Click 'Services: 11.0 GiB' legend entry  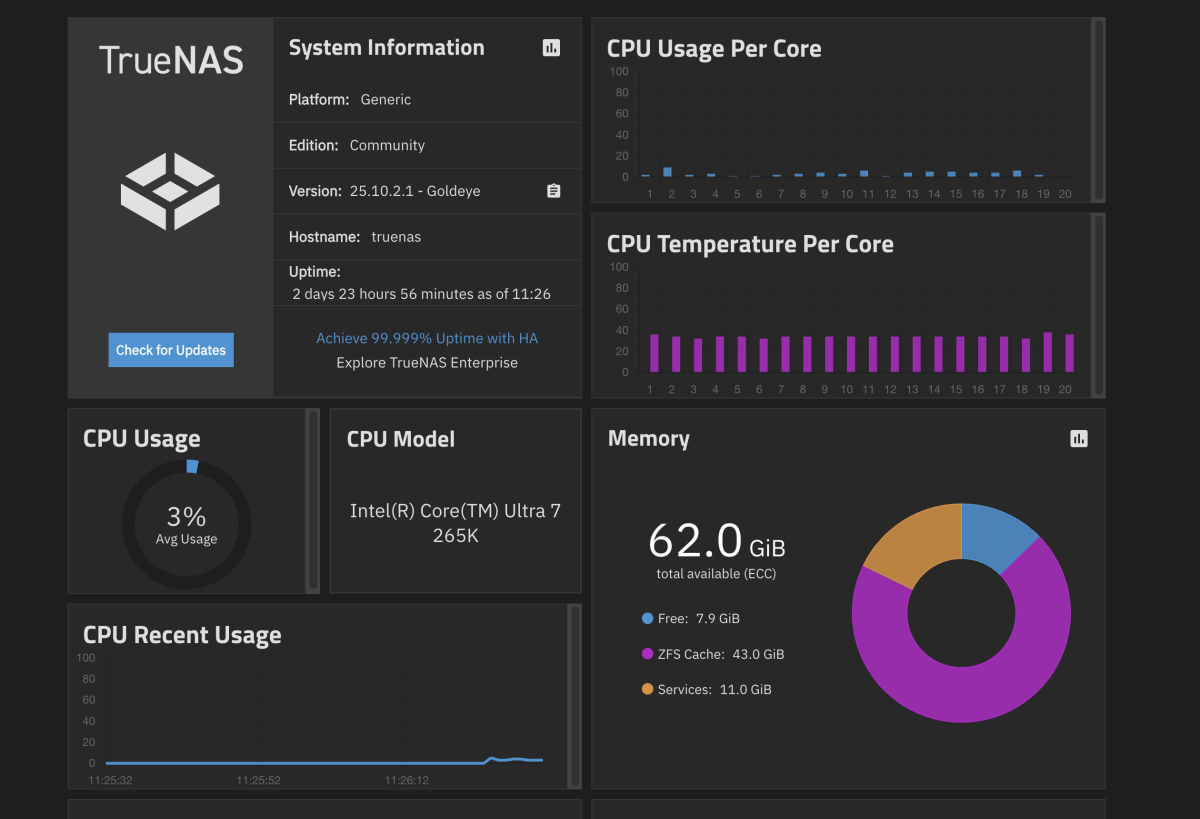click(x=707, y=689)
